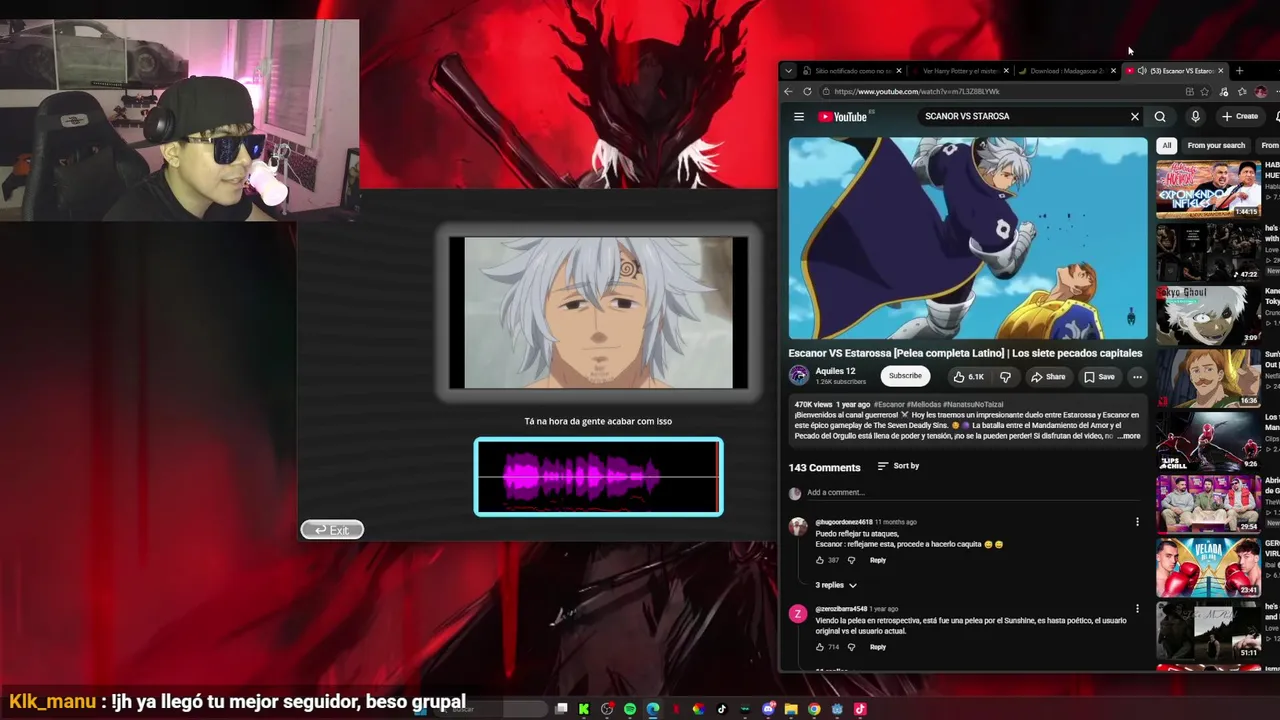Open the Aquiles 12 channel avatar
Image resolution: width=1280 pixels, height=720 pixels.
(799, 376)
